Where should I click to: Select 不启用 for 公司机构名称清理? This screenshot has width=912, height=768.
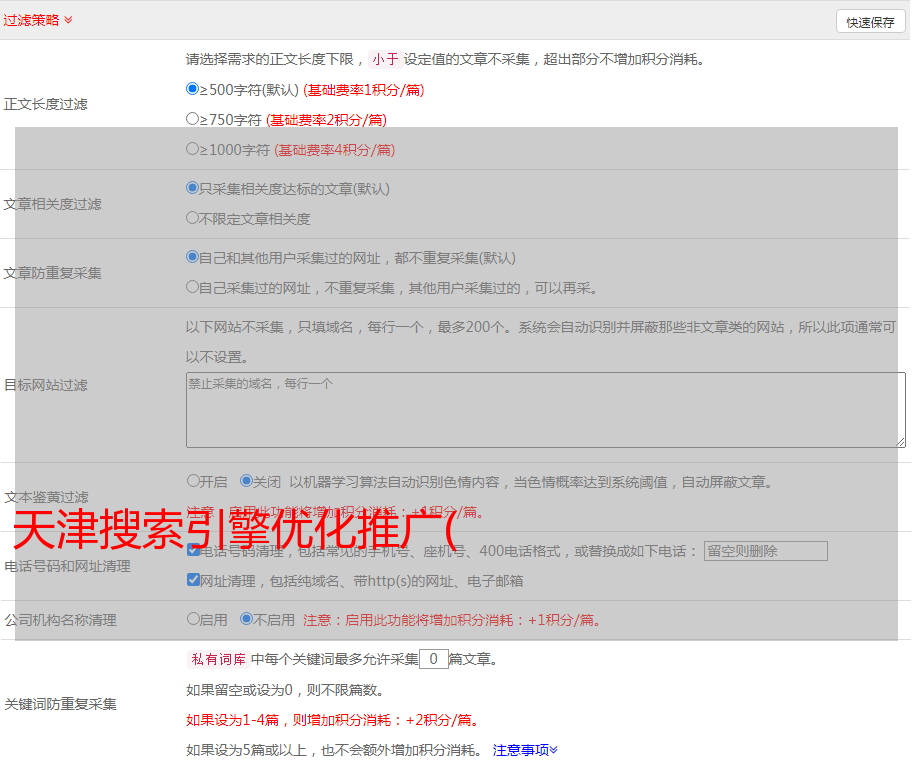click(246, 619)
